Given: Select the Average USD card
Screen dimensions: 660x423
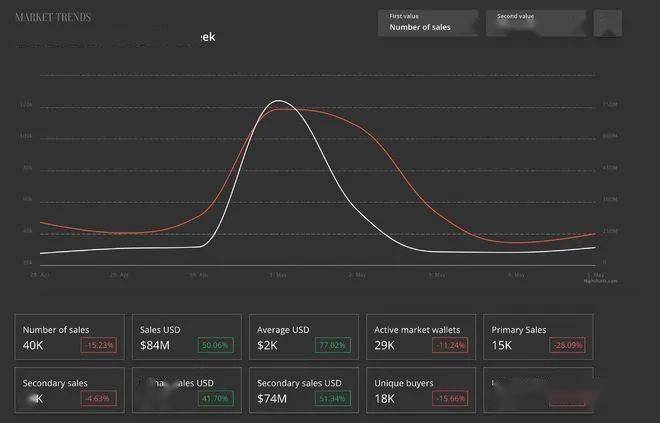Looking at the screenshot, I should point(301,337).
